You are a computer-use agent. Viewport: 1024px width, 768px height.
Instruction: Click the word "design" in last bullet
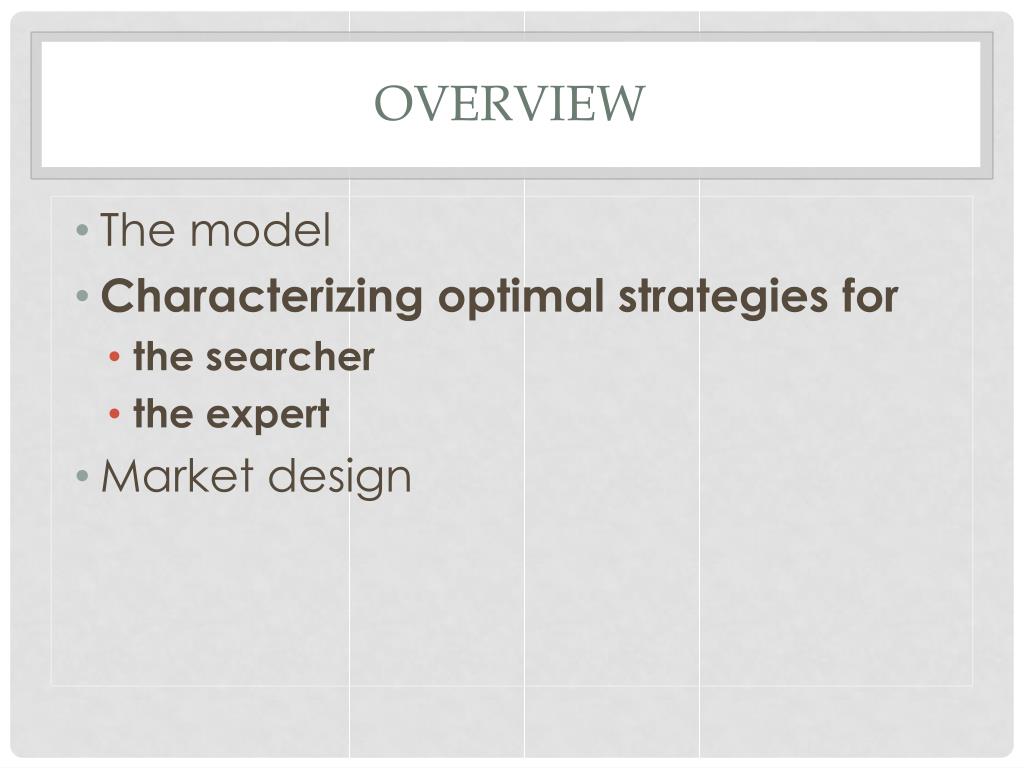click(x=340, y=477)
